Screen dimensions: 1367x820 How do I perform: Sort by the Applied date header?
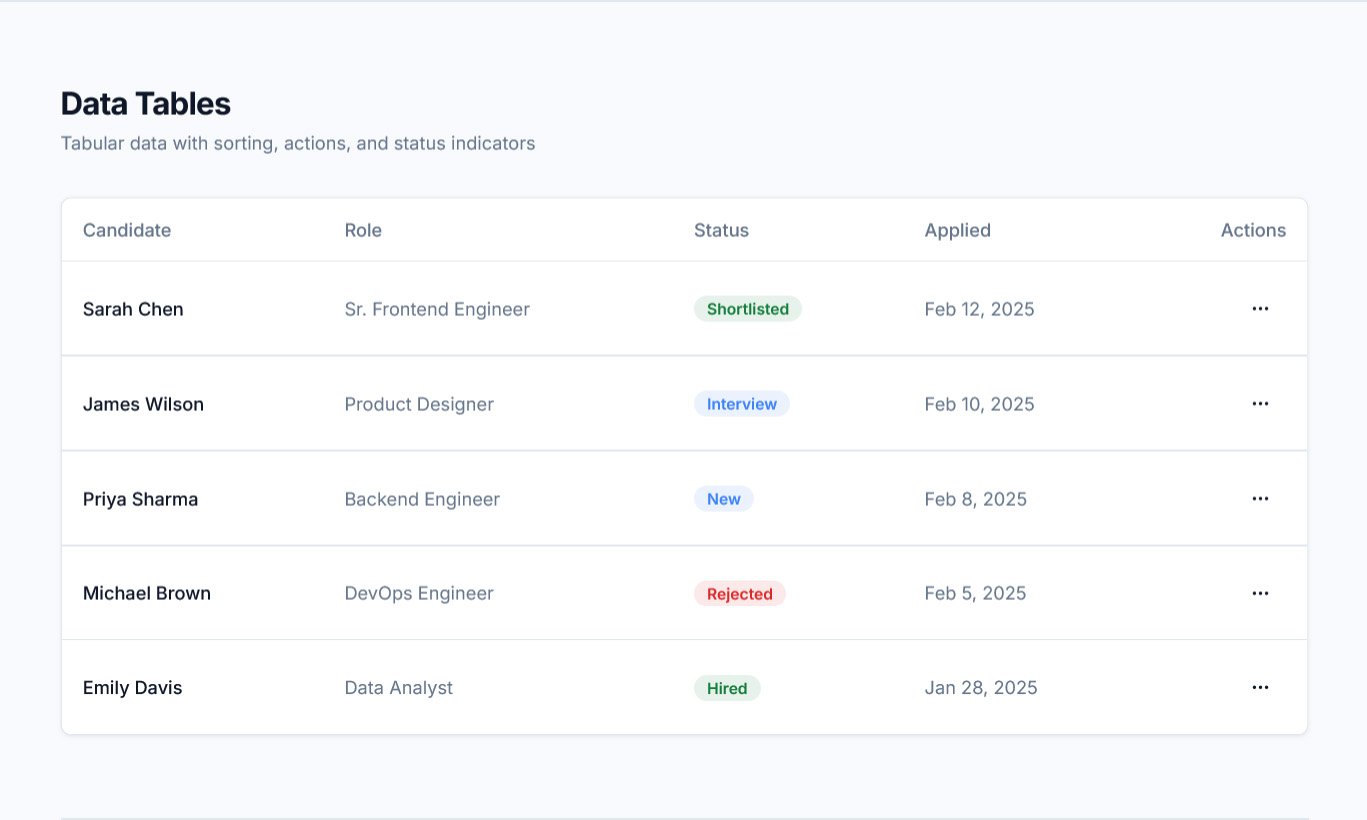(957, 230)
